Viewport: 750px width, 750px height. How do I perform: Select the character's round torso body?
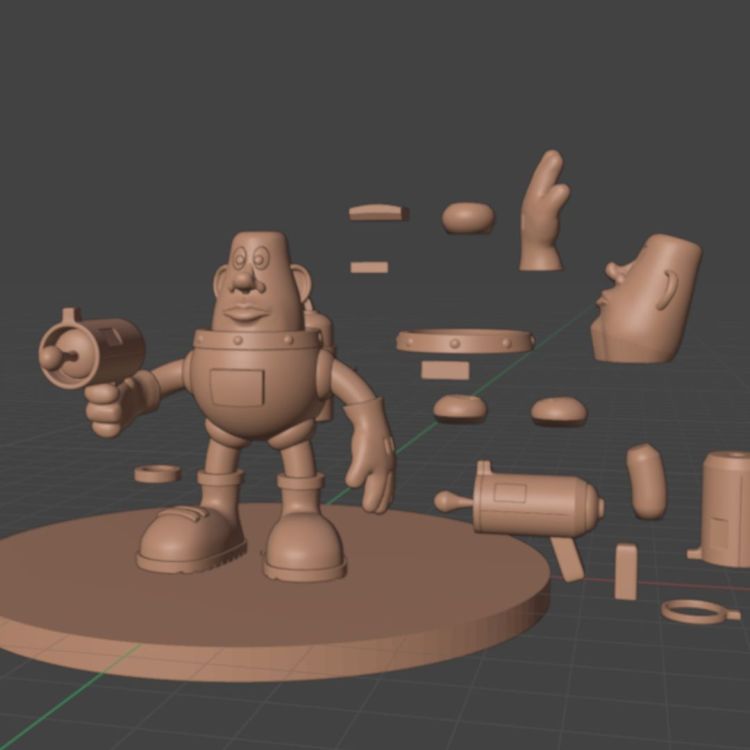click(257, 383)
